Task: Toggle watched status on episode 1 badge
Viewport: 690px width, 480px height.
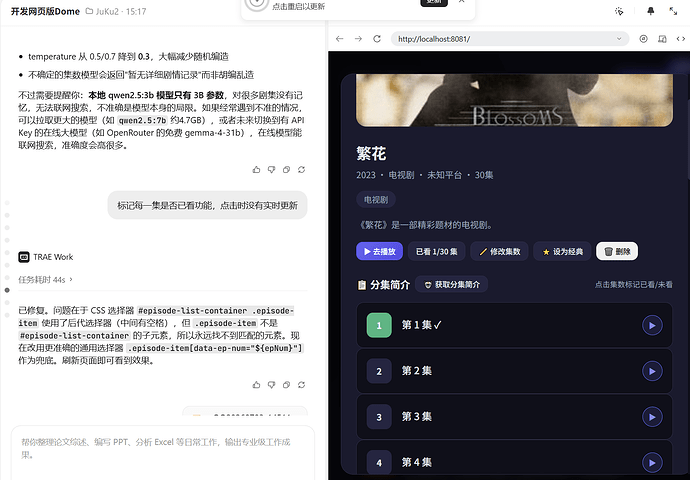Action: pos(379,325)
